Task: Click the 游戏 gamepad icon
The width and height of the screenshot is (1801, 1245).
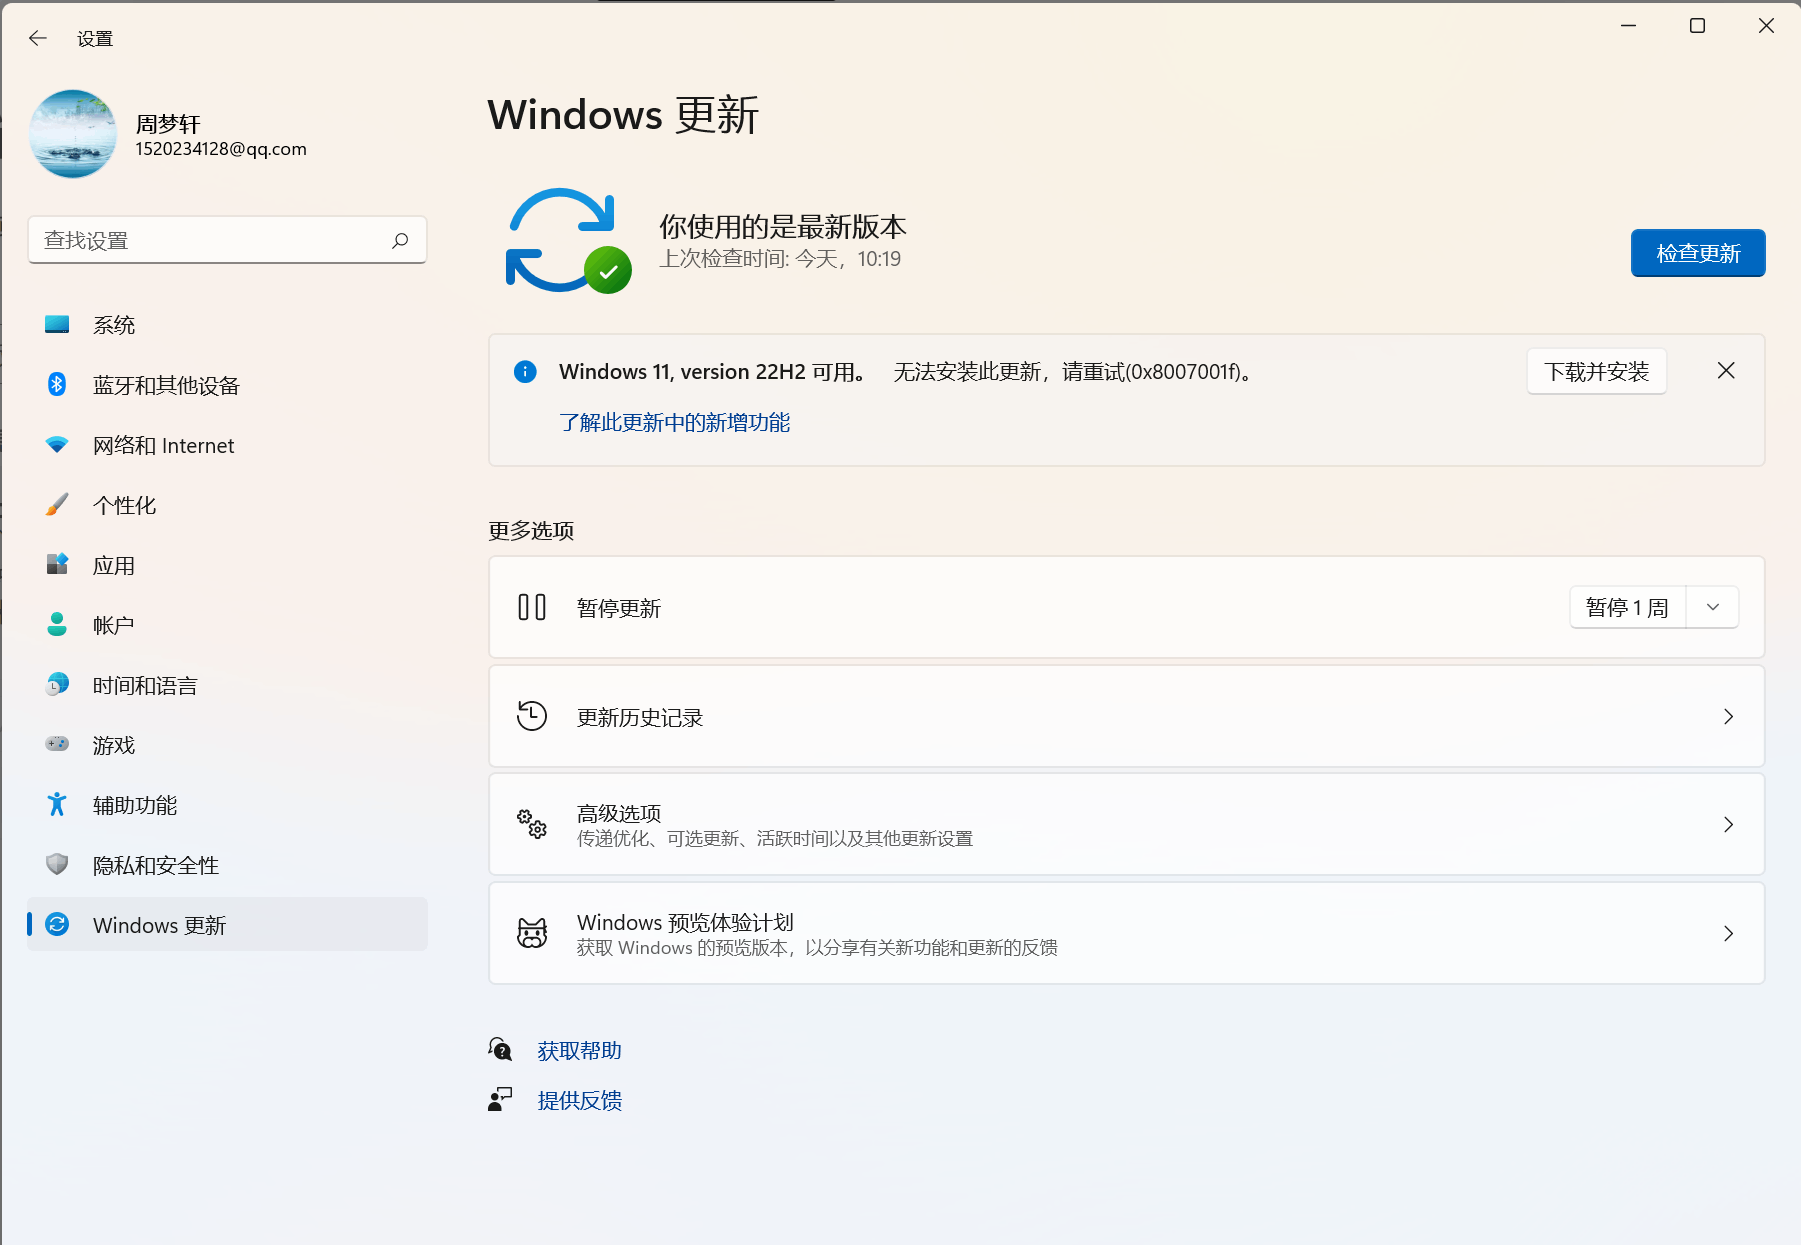Action: coord(57,744)
